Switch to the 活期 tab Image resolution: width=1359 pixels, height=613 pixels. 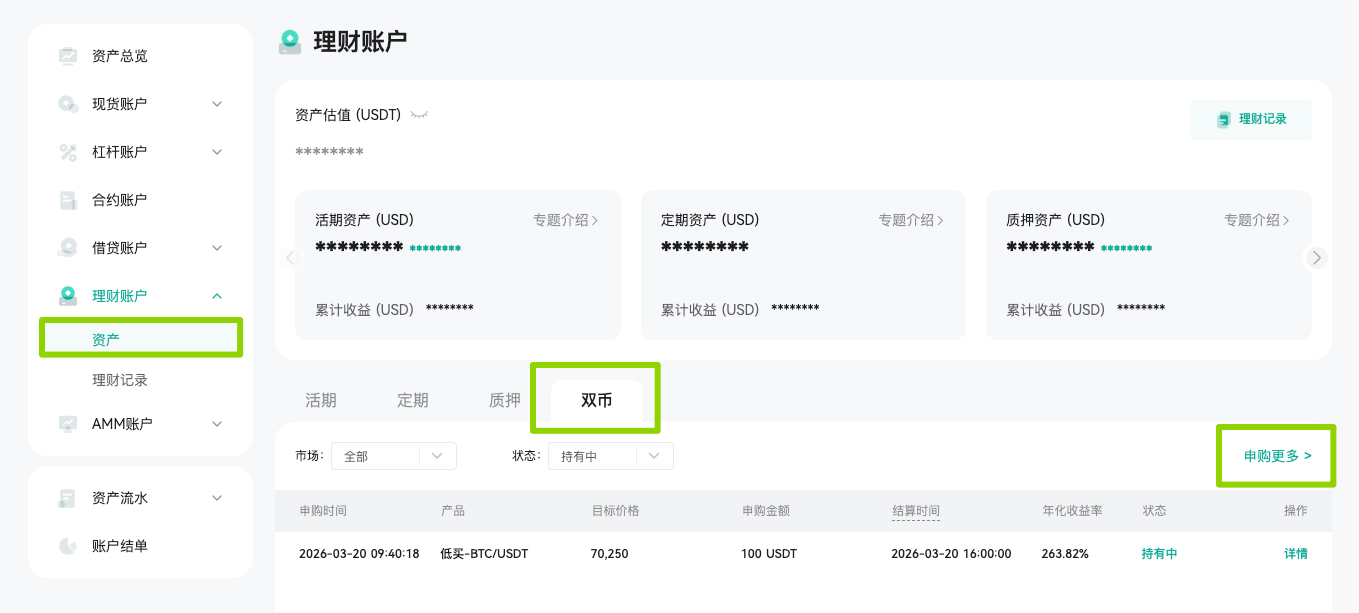pyautogui.click(x=321, y=400)
